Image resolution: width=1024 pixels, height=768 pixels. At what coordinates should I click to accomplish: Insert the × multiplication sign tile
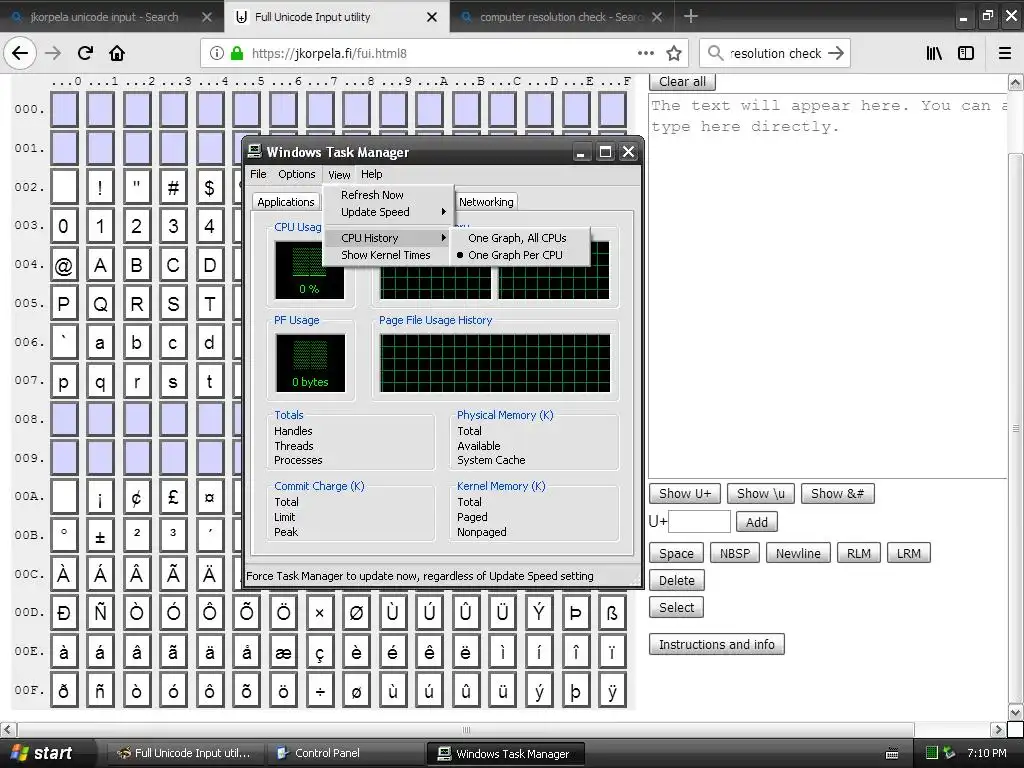point(320,614)
